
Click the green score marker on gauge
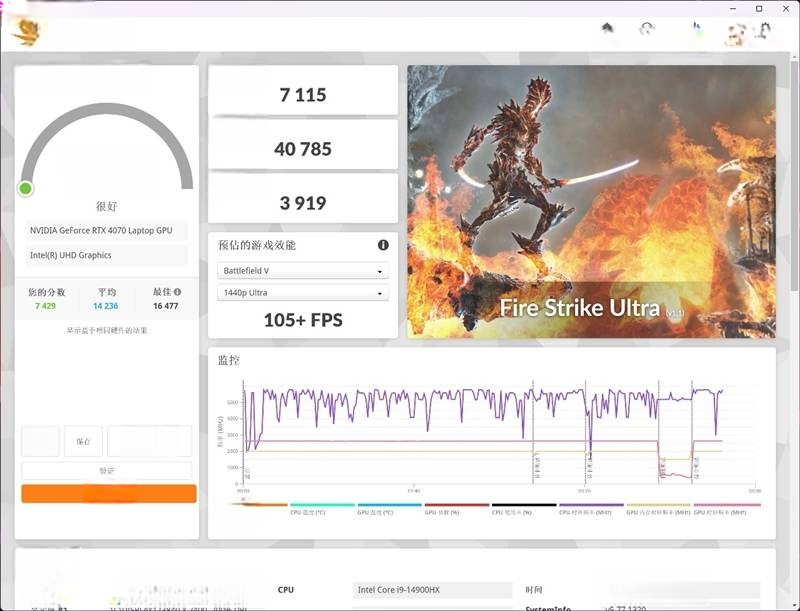(25, 189)
